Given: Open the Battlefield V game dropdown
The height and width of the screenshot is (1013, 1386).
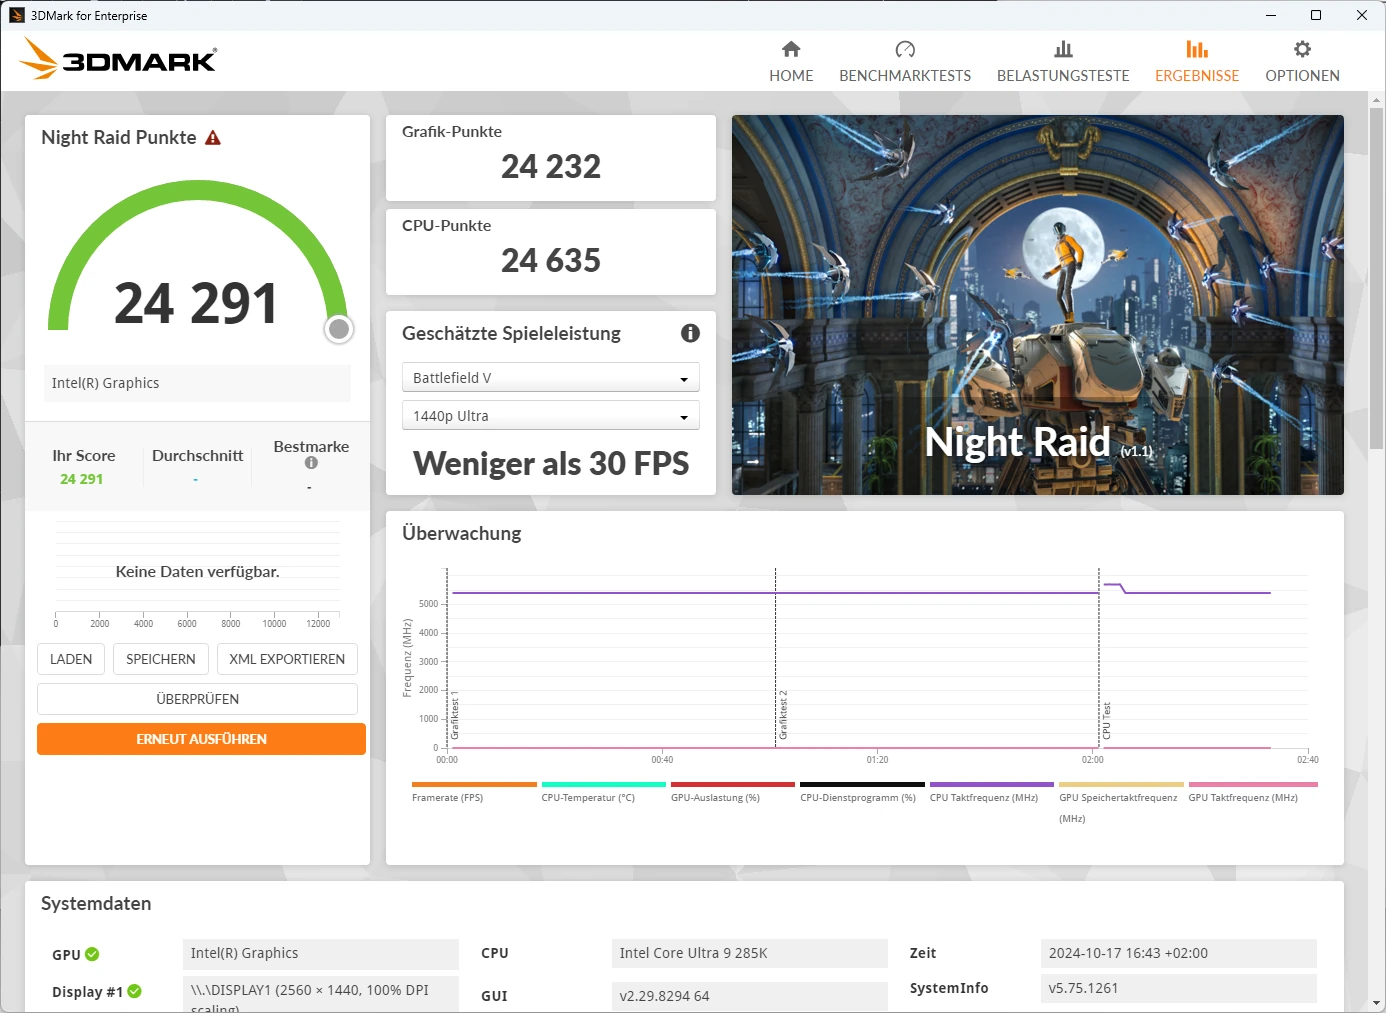Looking at the screenshot, I should click(550, 378).
